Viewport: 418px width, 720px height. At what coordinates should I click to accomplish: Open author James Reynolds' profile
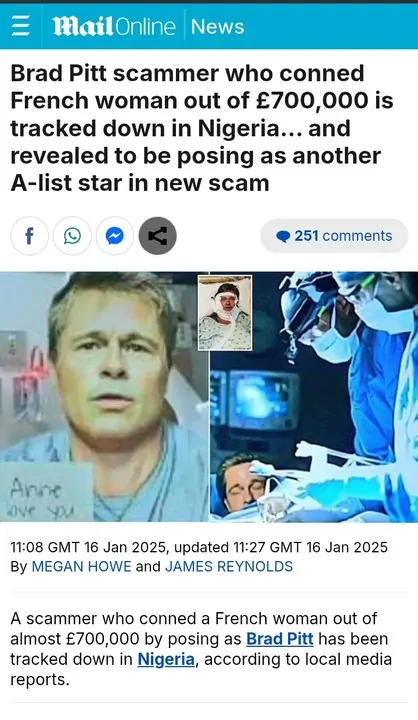229,566
